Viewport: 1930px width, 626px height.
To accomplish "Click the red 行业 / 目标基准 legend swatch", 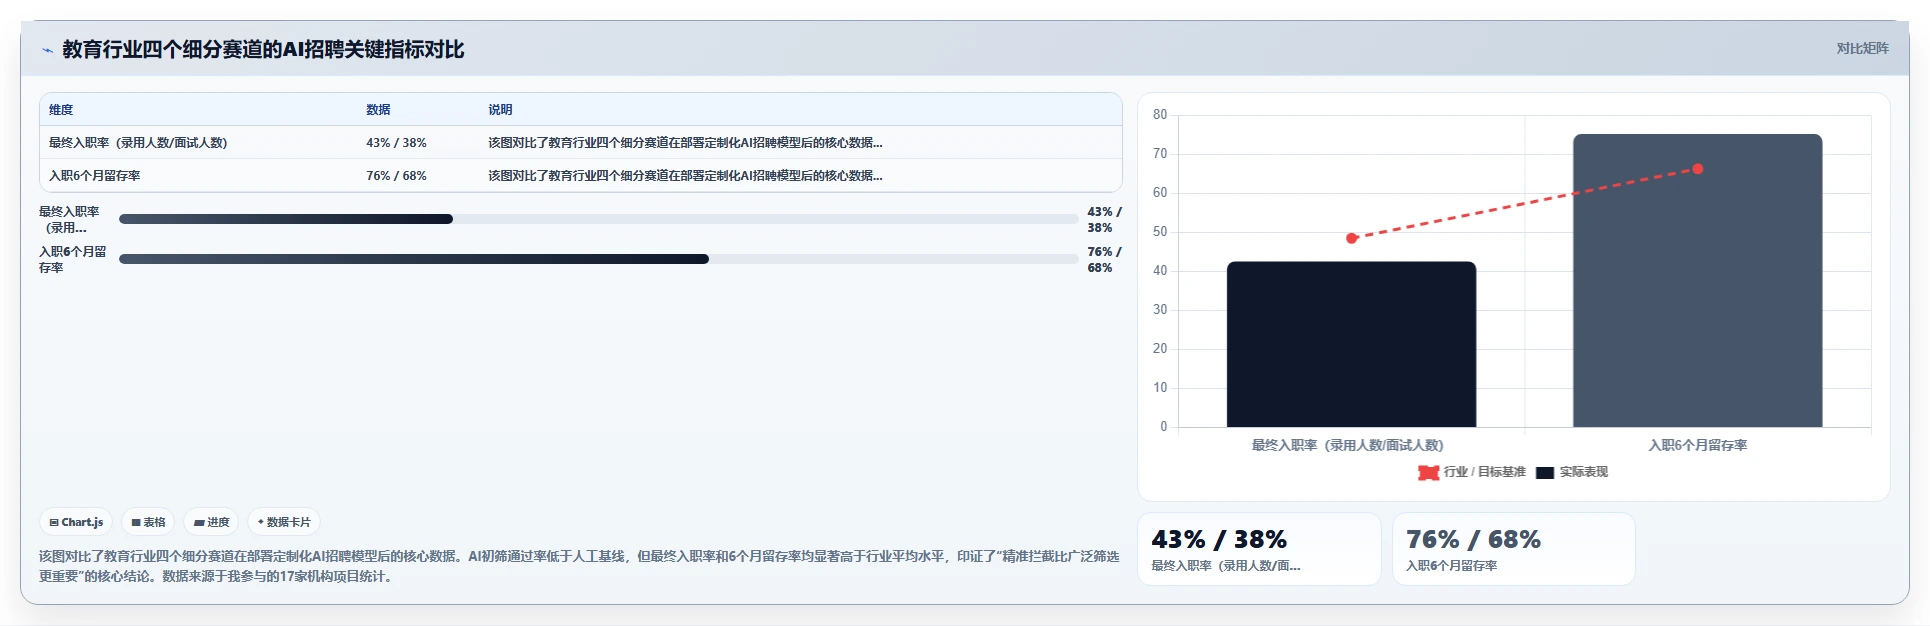I will point(1428,473).
